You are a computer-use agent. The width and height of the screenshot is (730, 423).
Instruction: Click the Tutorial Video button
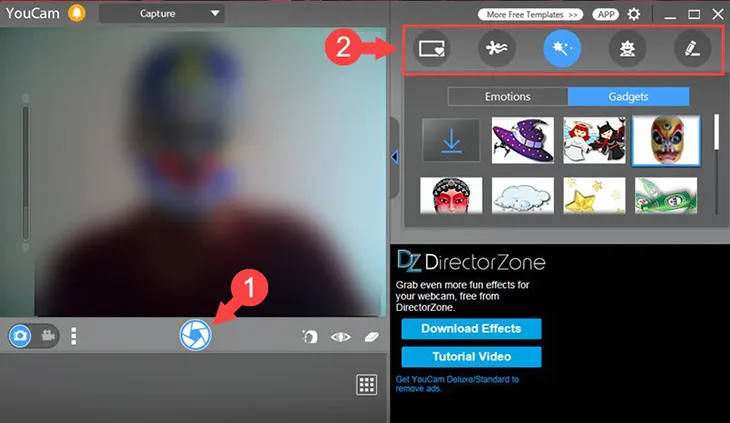point(471,357)
